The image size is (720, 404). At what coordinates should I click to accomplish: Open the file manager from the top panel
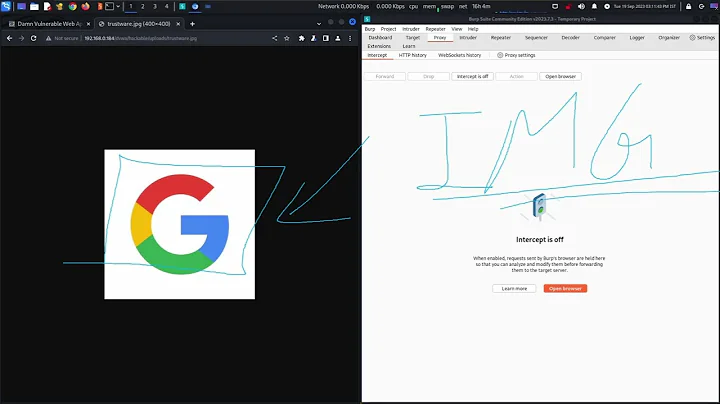tap(34, 6)
